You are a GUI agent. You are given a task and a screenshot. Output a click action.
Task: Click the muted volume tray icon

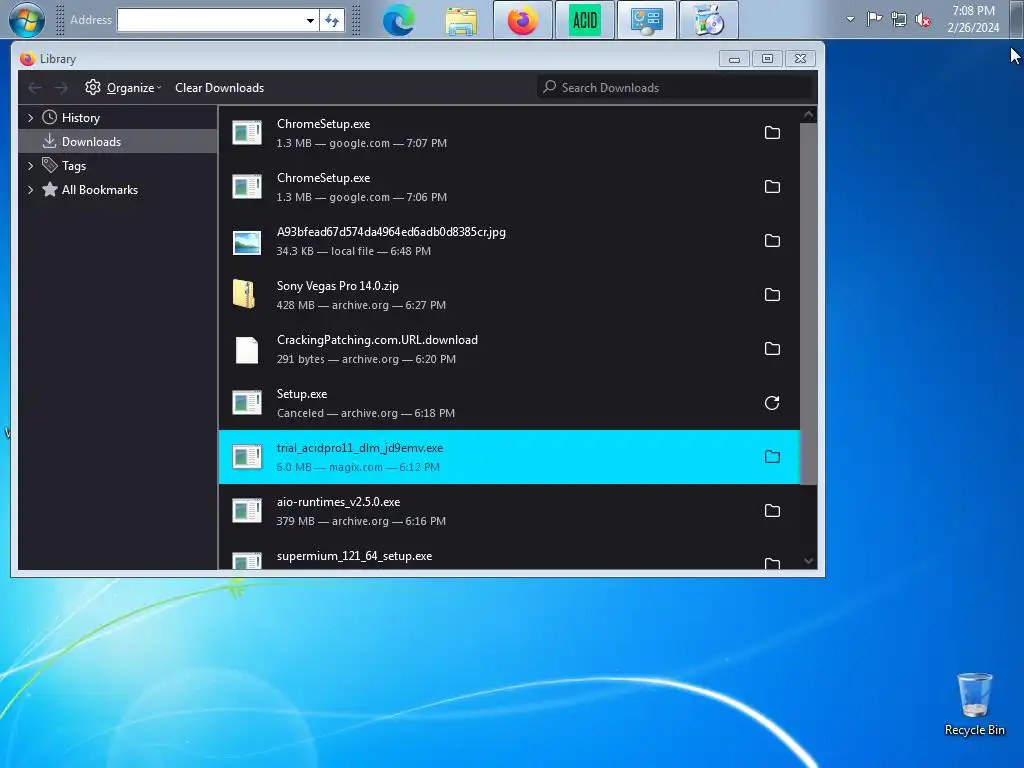923,20
